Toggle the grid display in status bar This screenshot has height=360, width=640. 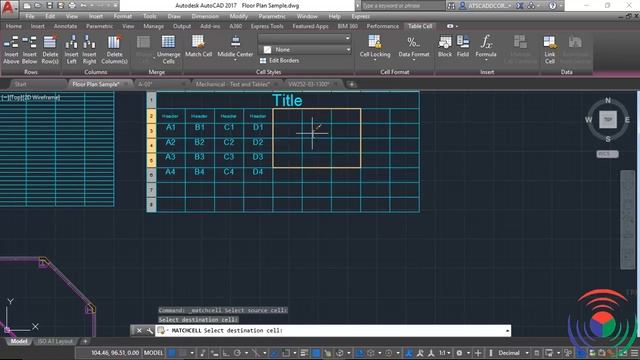tap(172, 353)
